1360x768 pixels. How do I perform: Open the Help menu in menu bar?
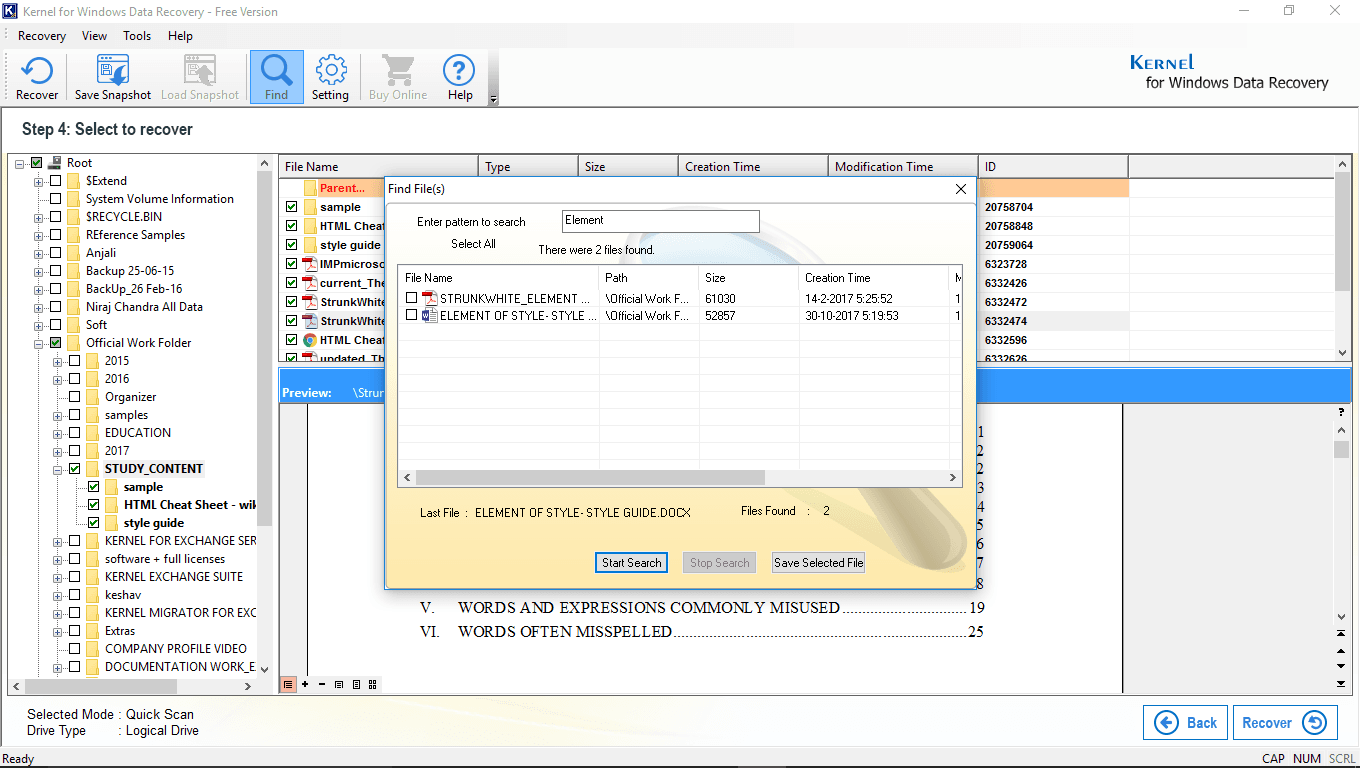pyautogui.click(x=180, y=36)
